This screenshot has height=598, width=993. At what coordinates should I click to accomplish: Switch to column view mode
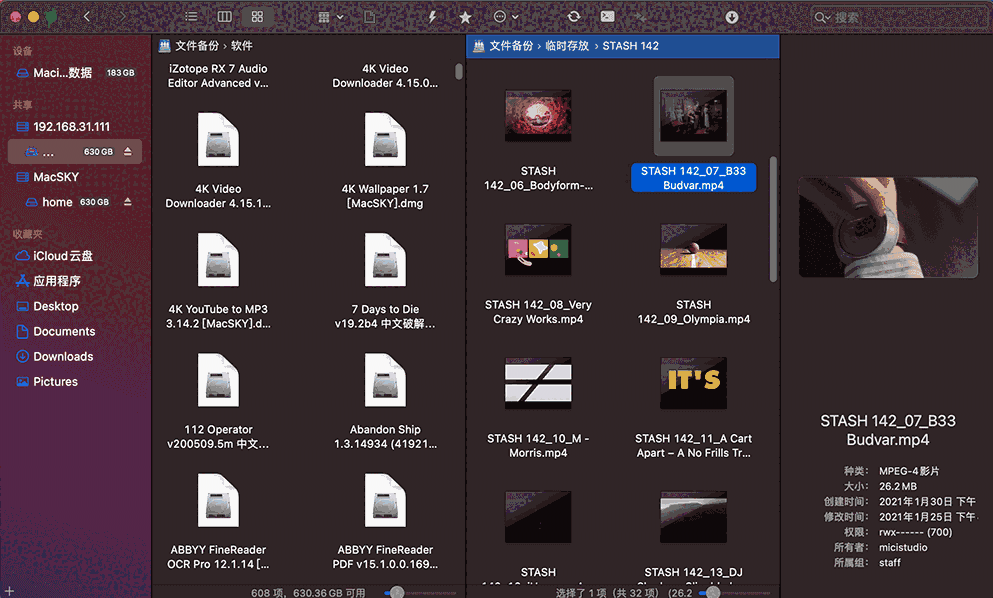[224, 17]
